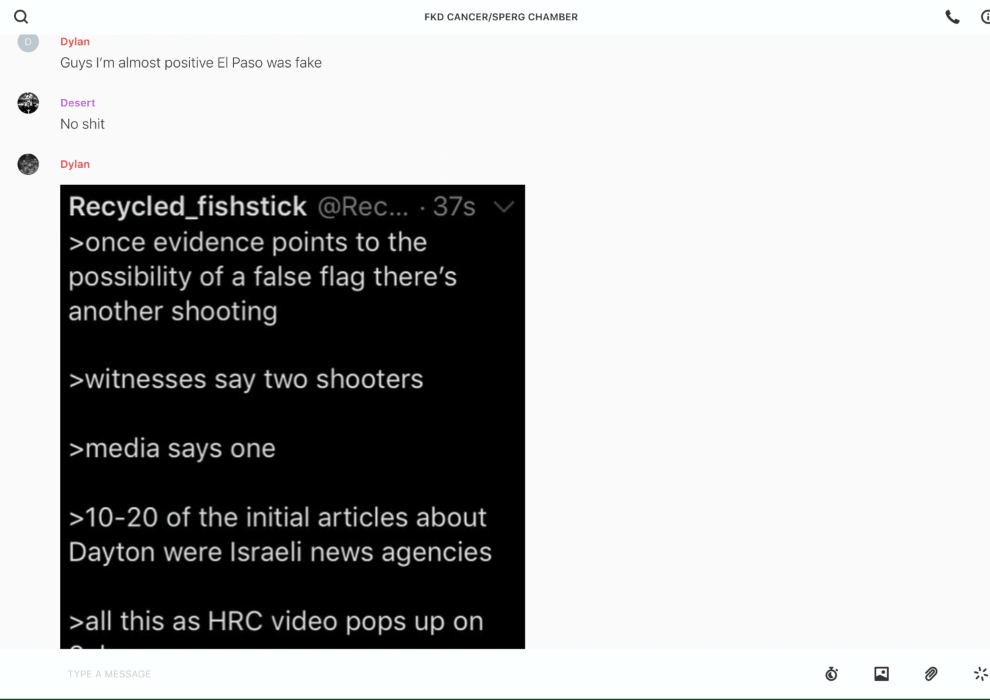
Task: Click the 'El Paso was fake' message
Action: tap(191, 63)
